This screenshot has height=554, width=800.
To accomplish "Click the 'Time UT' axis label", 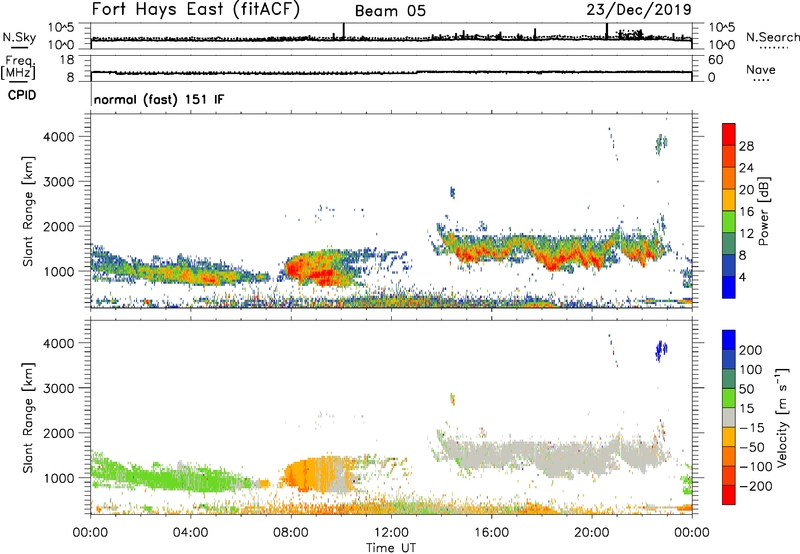I will [x=391, y=548].
